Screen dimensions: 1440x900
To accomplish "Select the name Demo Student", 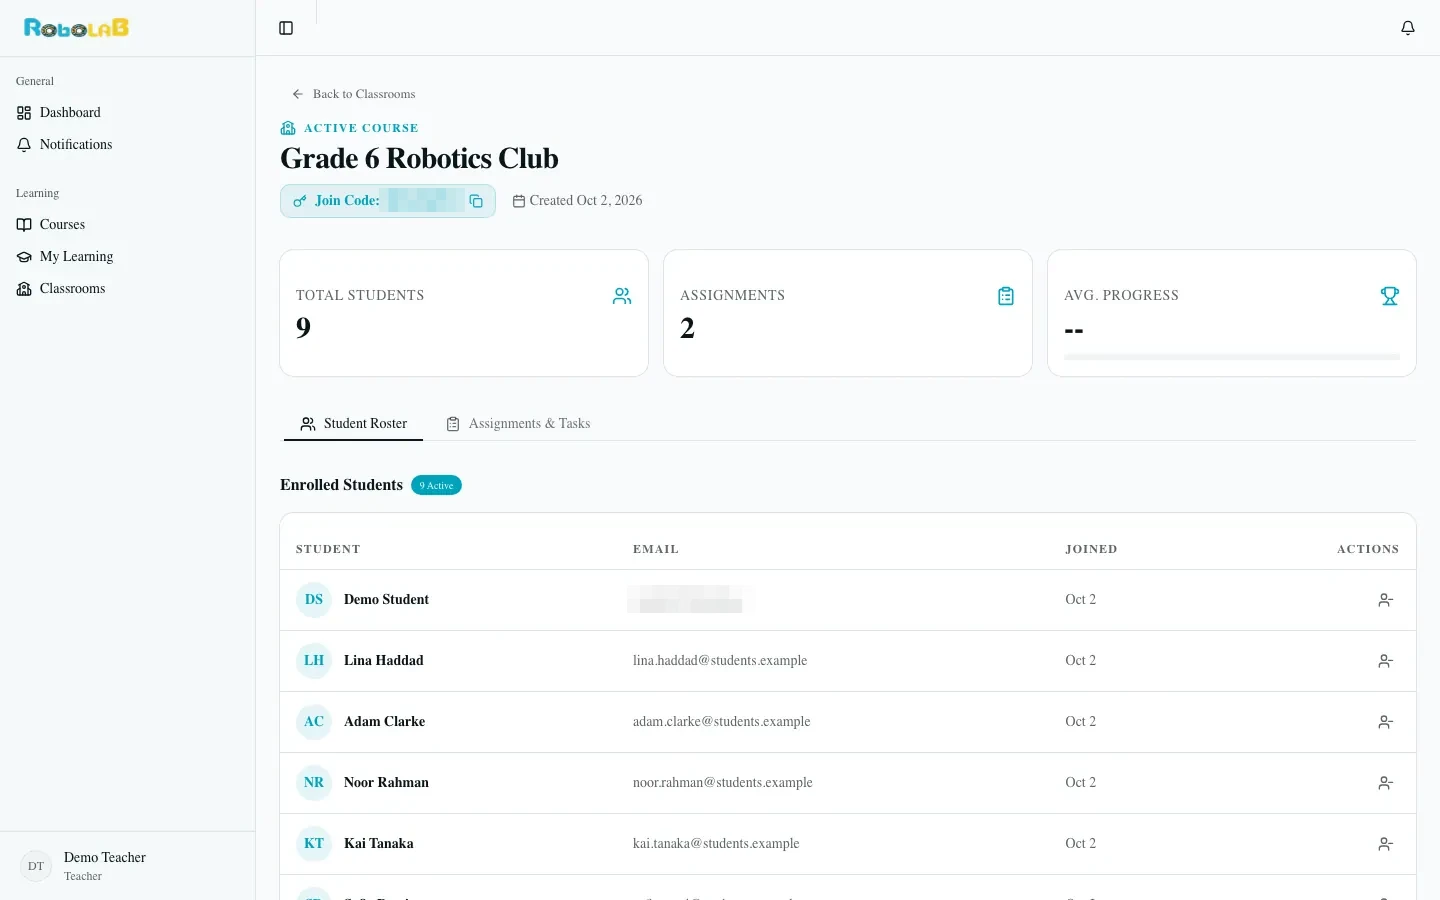I will click(386, 600).
